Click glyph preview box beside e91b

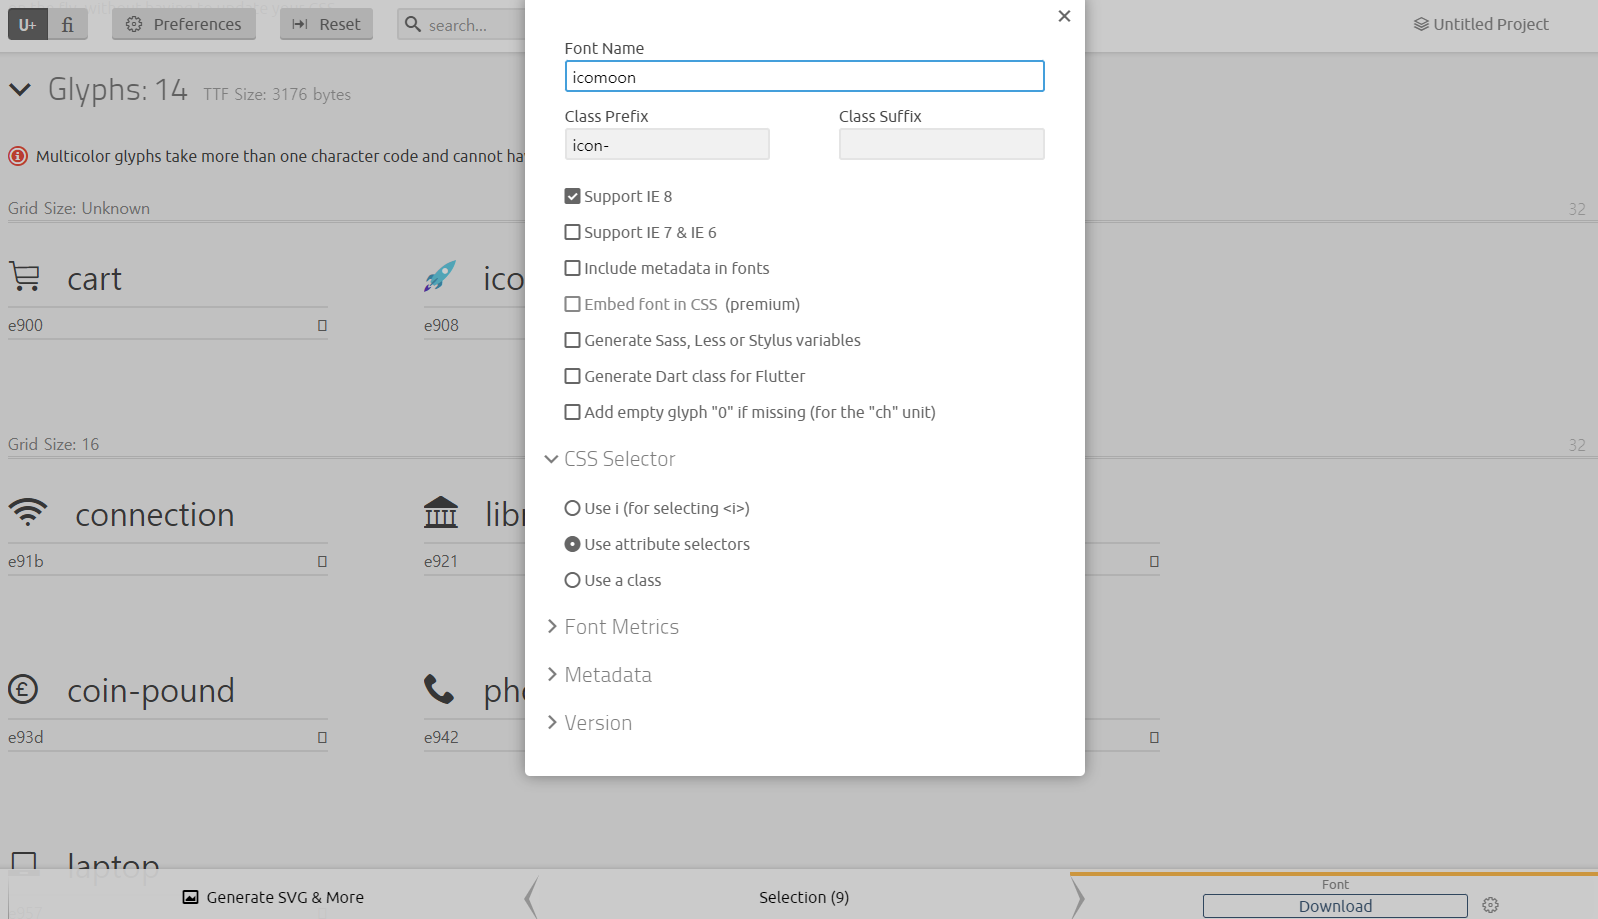coord(322,561)
